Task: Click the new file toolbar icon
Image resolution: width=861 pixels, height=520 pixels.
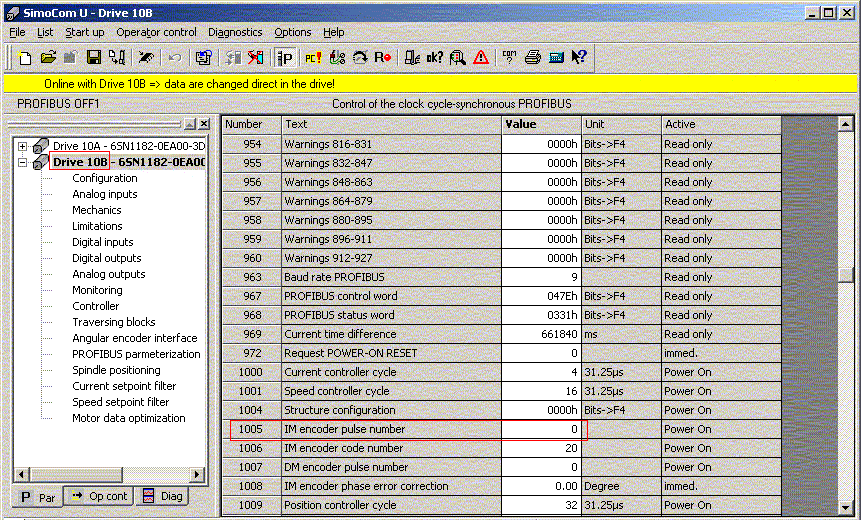Action: pos(25,57)
